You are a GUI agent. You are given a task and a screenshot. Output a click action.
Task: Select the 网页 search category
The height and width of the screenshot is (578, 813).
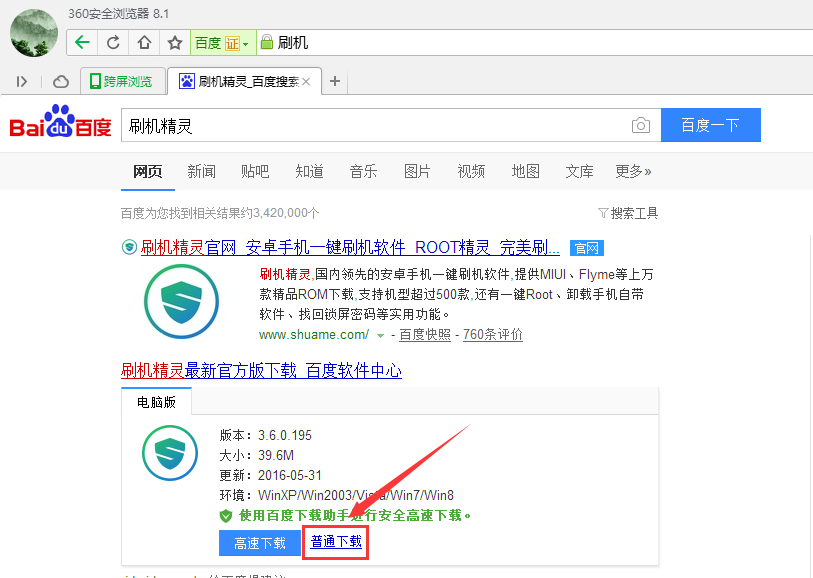tap(148, 171)
